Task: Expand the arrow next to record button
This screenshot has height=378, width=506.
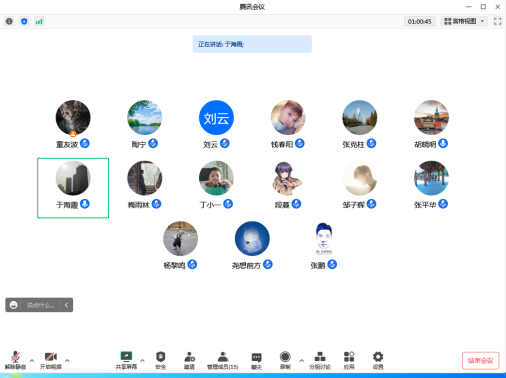Action: 301,360
